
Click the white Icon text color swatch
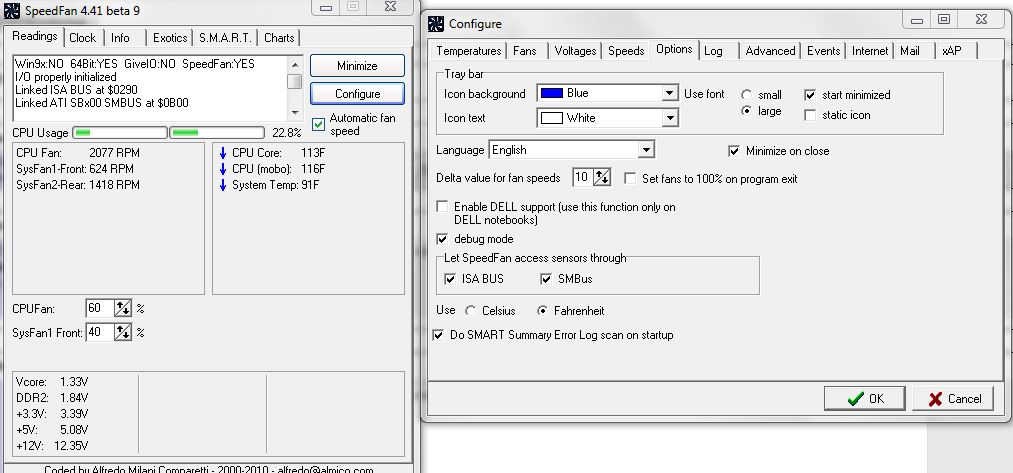(x=552, y=118)
